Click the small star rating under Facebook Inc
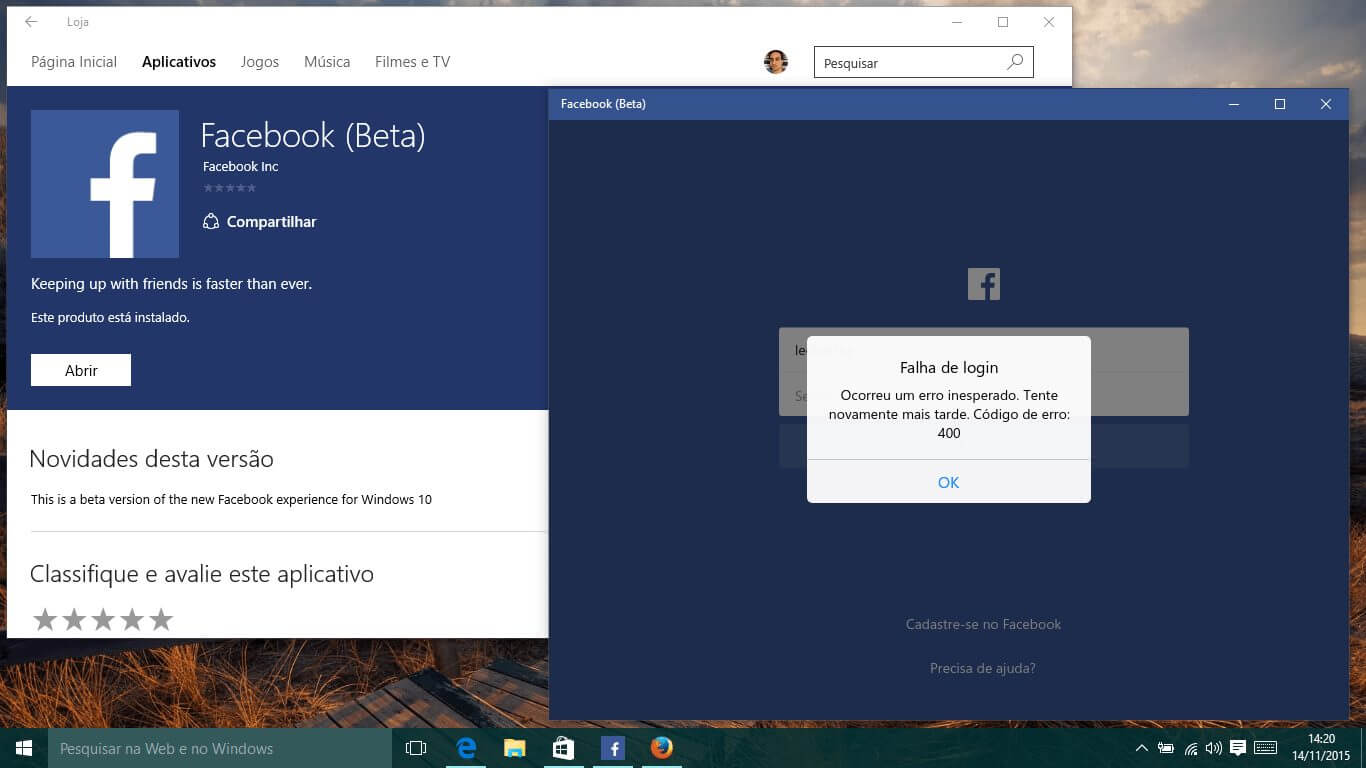This screenshot has width=1366, height=768. click(x=229, y=187)
